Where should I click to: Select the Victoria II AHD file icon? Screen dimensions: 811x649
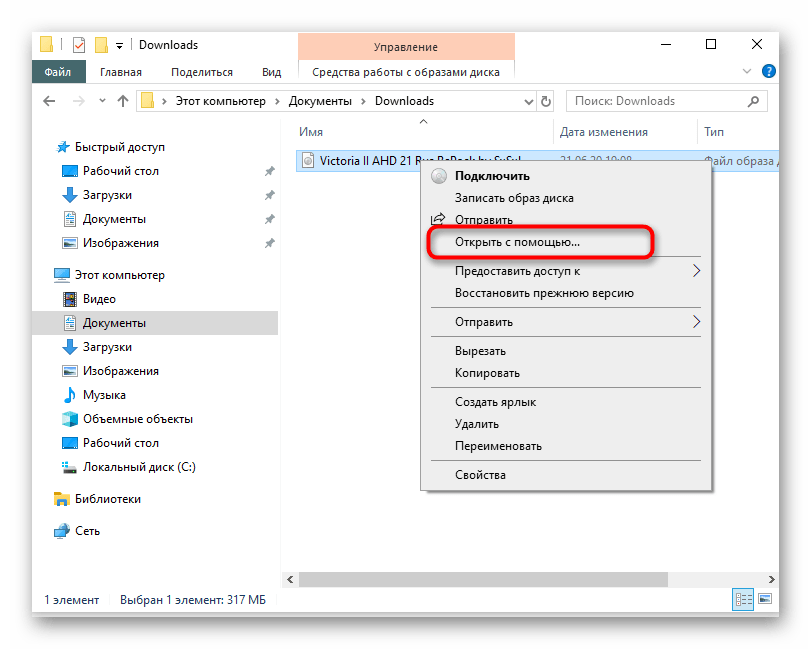(308, 161)
